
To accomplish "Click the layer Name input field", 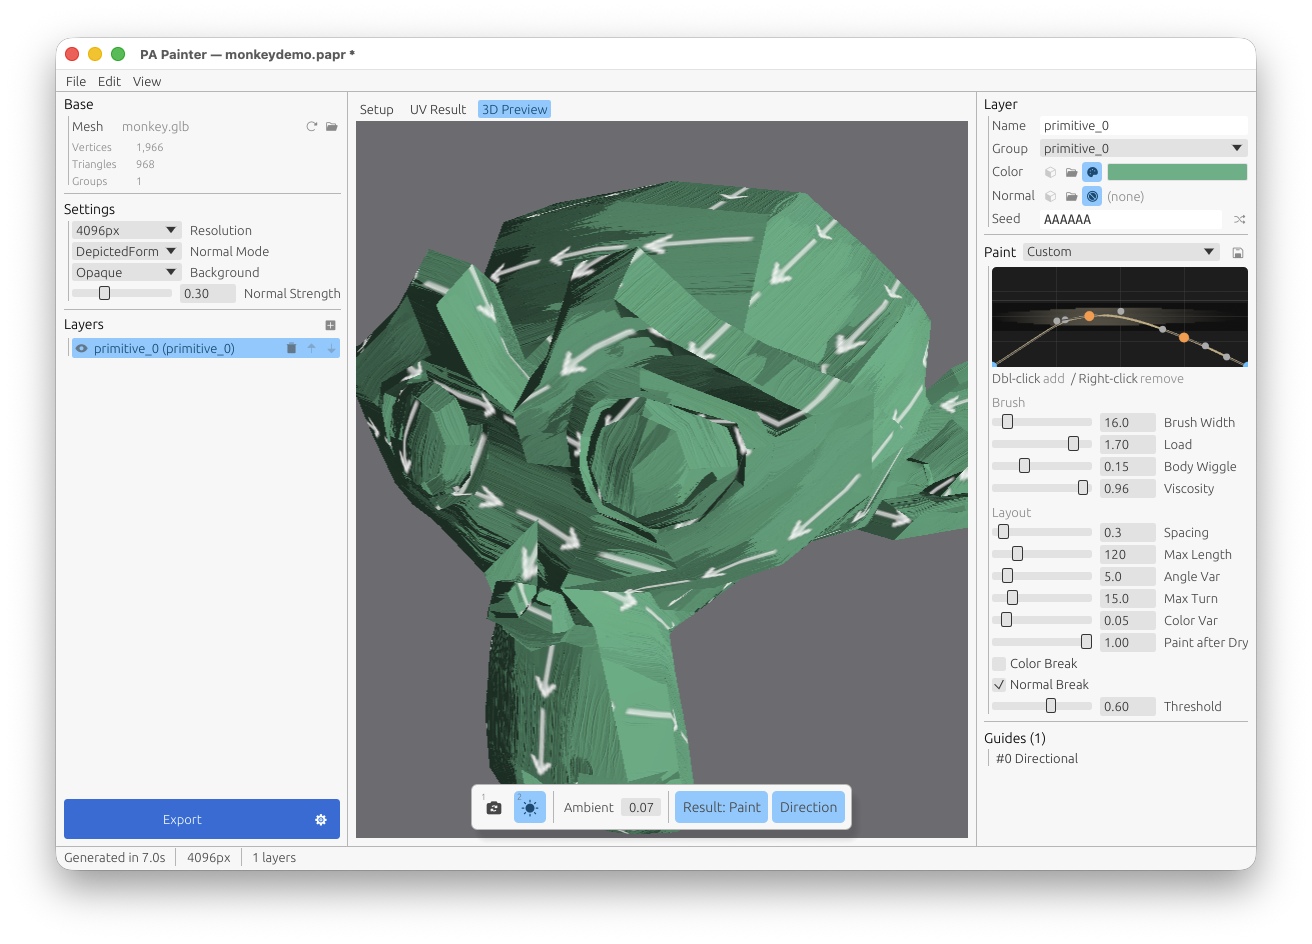I will point(1144,126).
